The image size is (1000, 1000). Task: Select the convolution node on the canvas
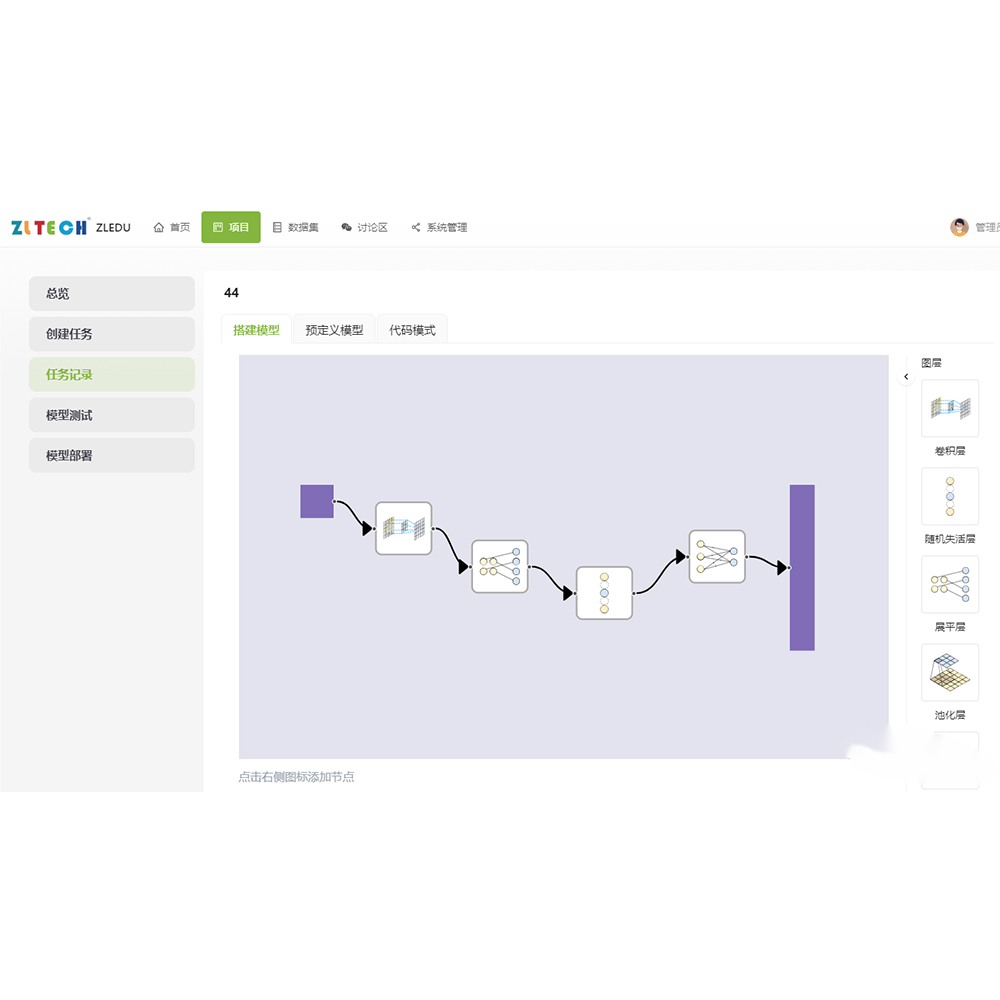point(403,528)
